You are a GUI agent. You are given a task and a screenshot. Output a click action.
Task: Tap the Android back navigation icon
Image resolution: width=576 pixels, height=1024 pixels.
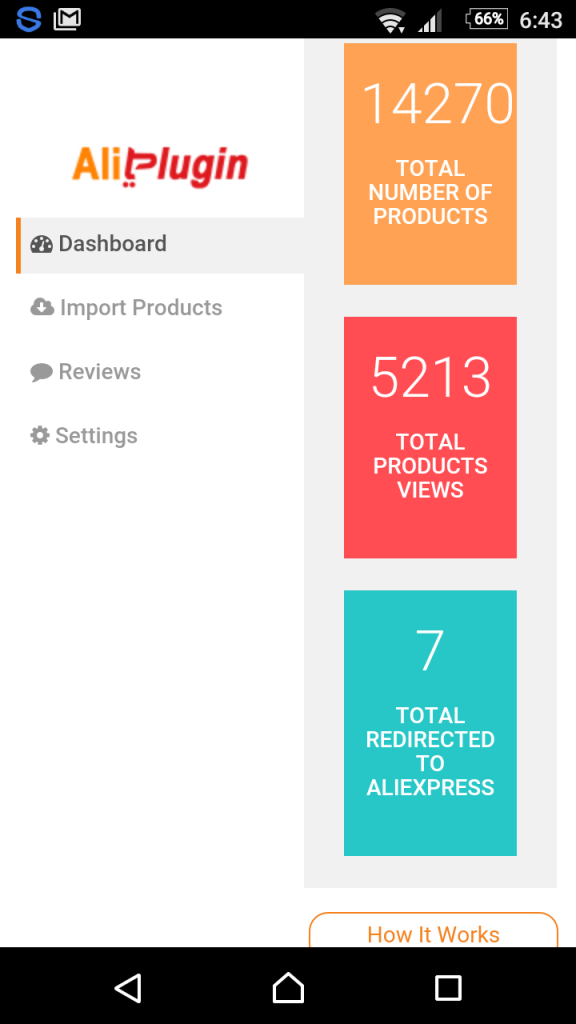point(128,987)
